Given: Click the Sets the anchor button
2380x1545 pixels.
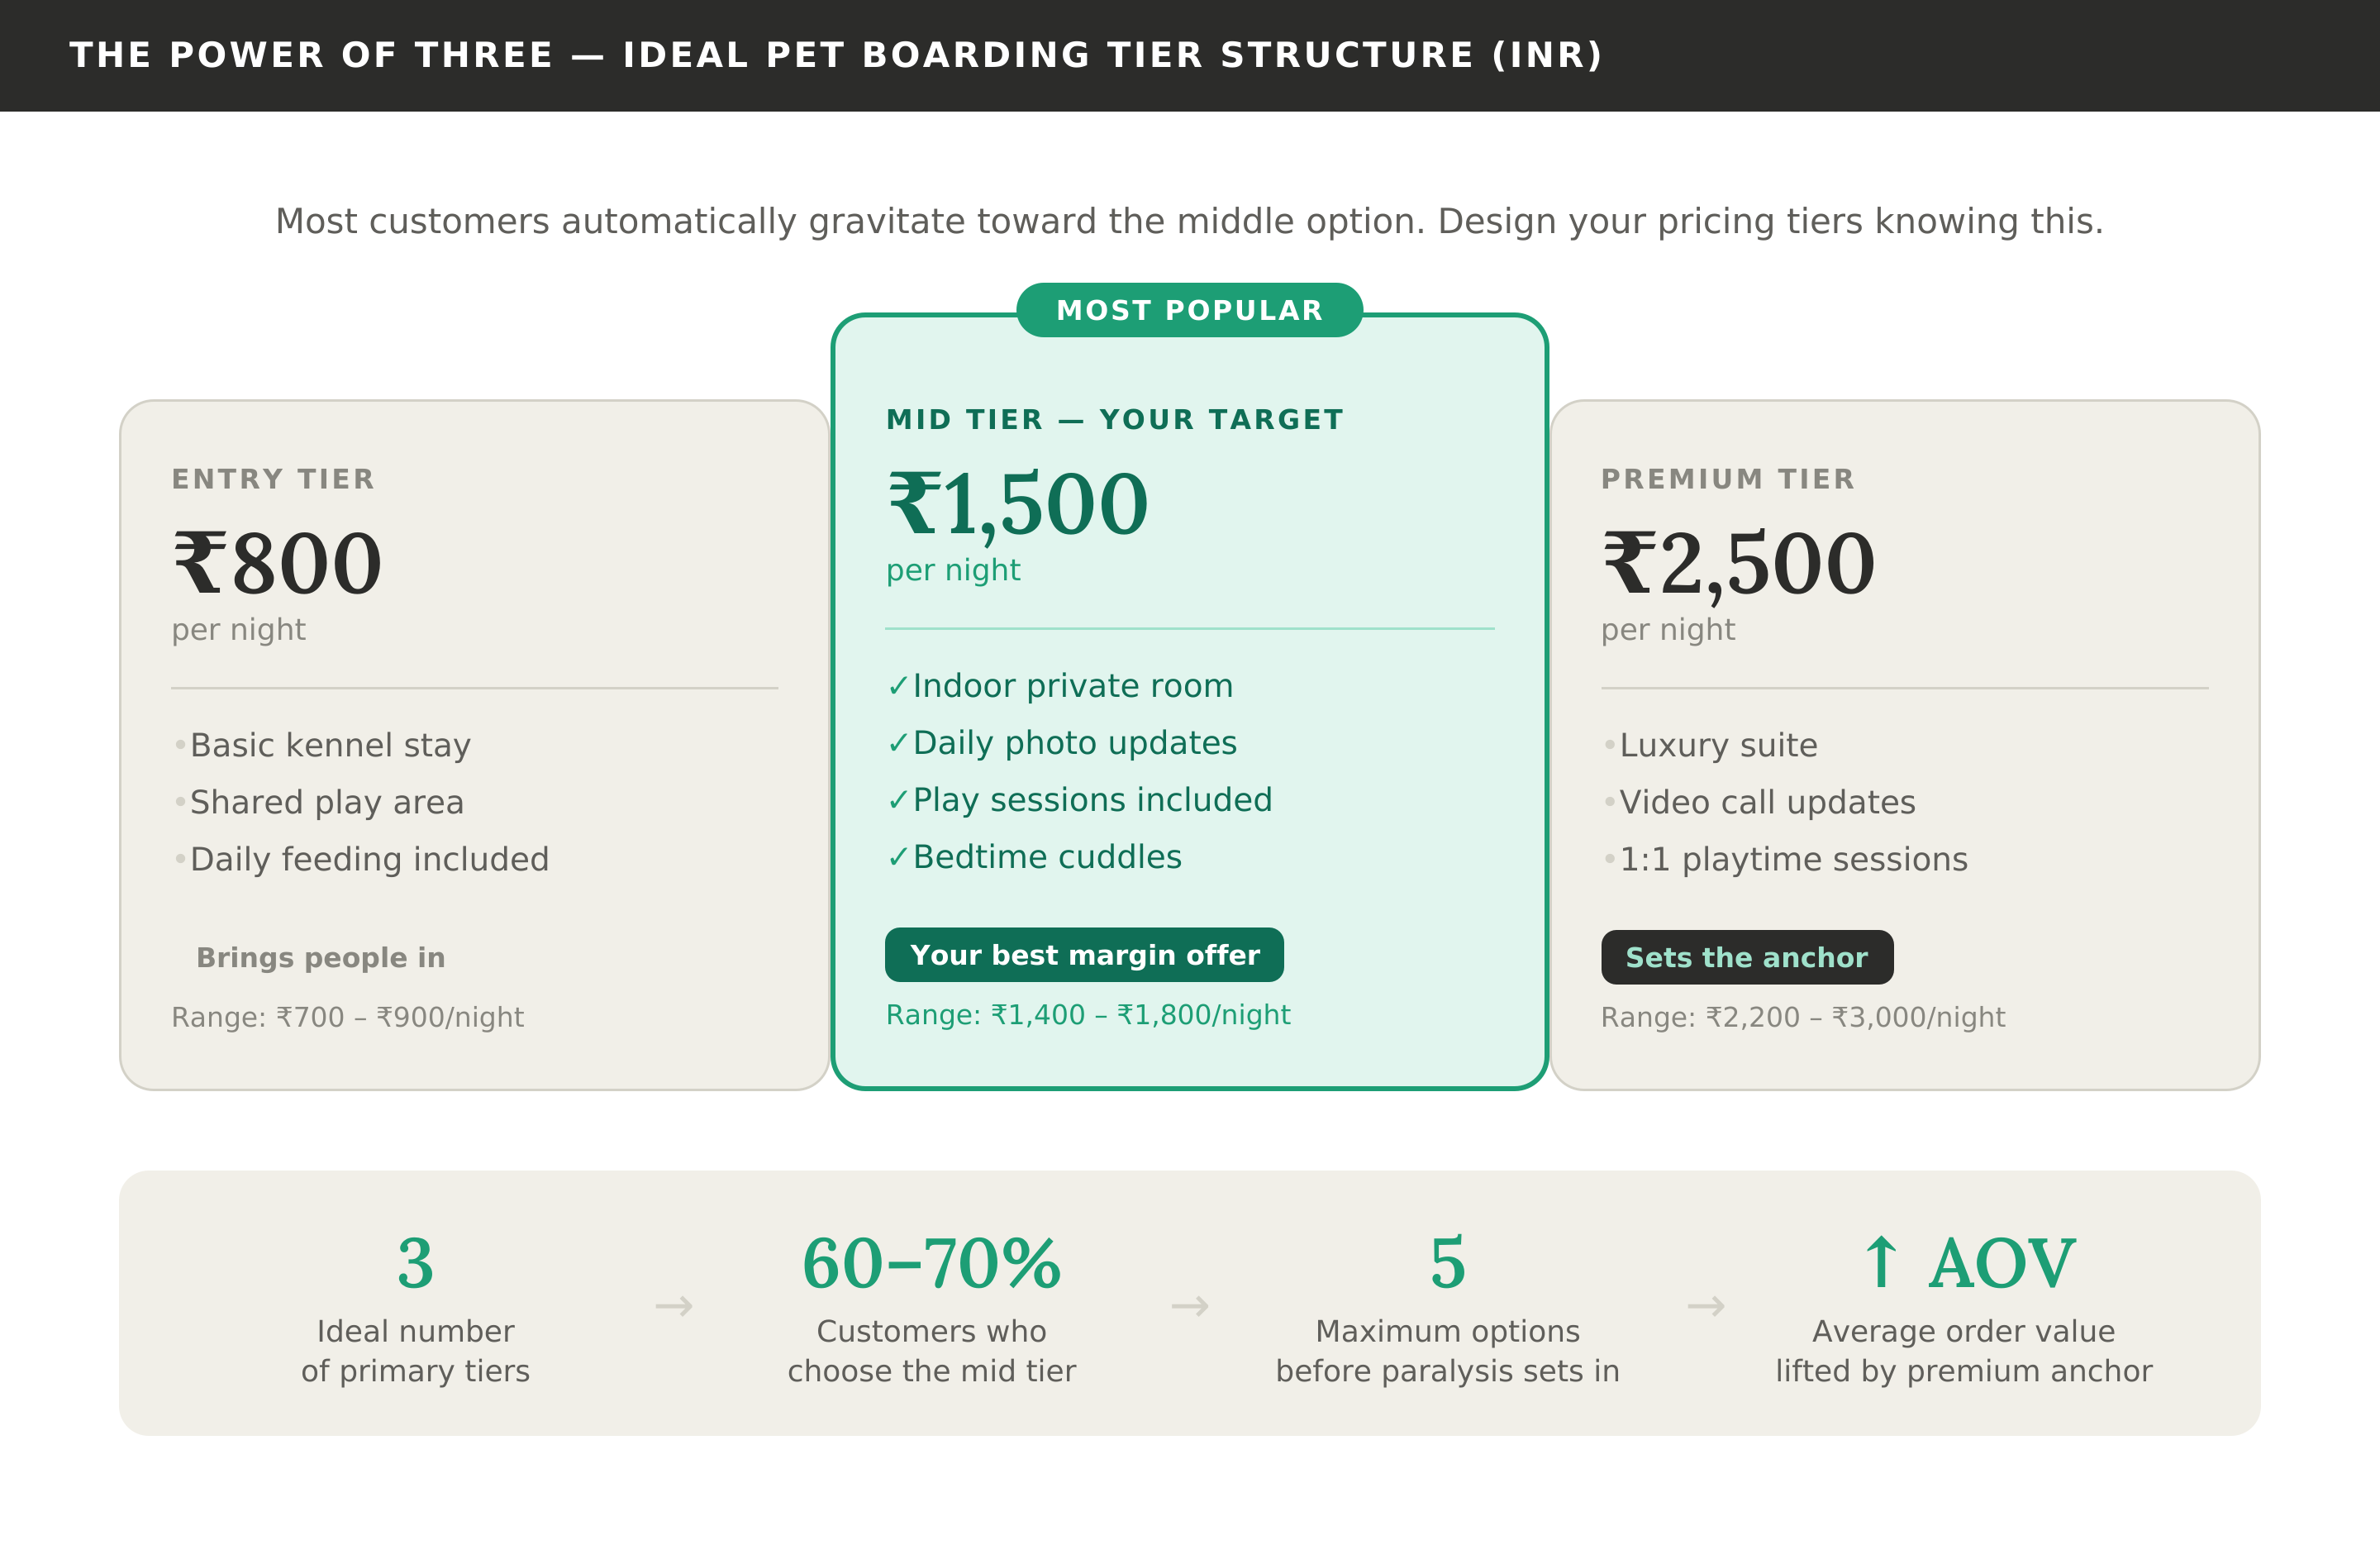Looking at the screenshot, I should tap(1746, 957).
